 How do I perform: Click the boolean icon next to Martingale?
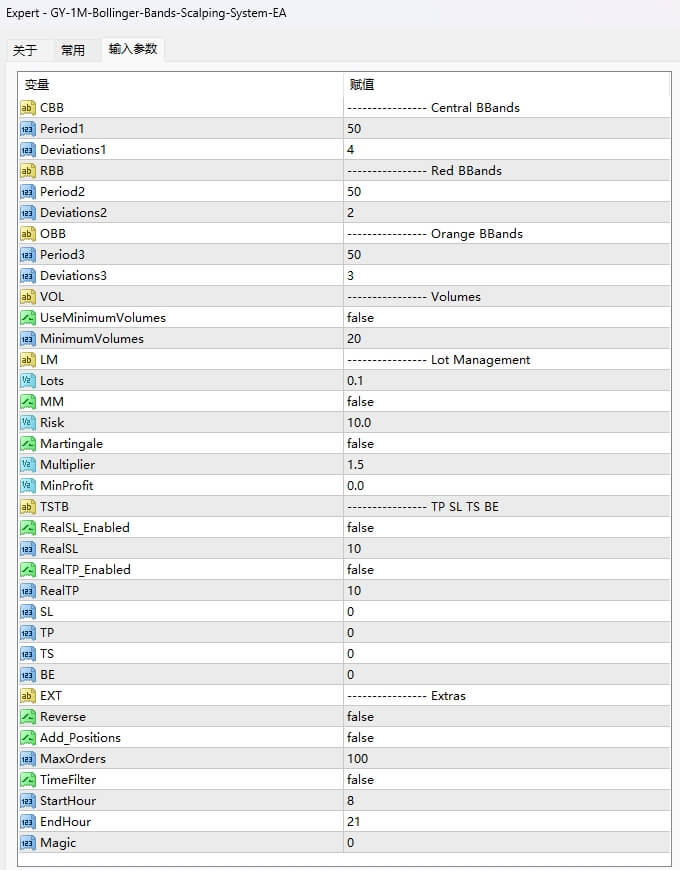(x=28, y=443)
